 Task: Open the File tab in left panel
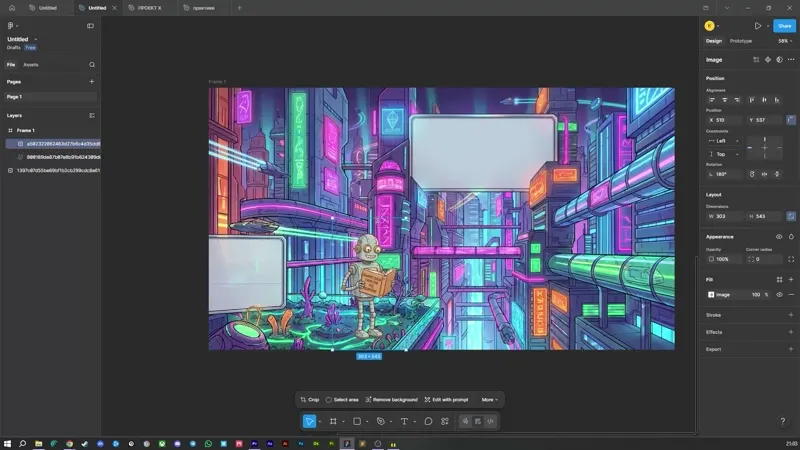(11, 65)
